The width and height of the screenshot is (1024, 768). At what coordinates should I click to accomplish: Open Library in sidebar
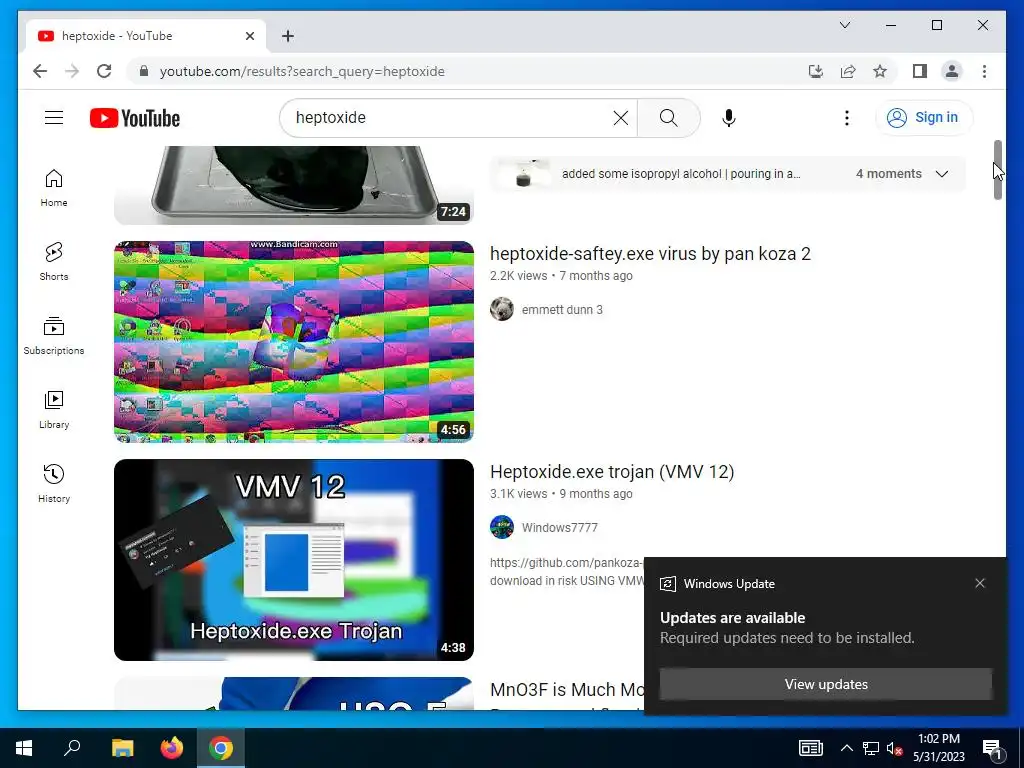pos(54,409)
